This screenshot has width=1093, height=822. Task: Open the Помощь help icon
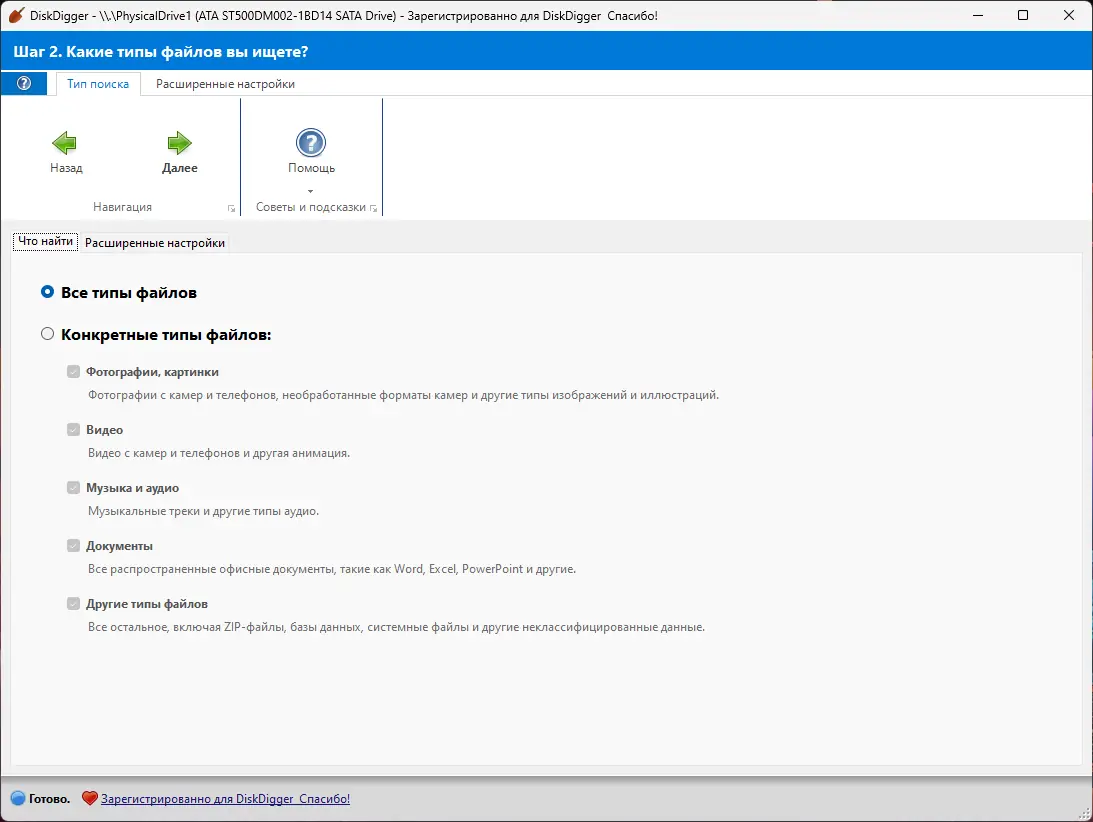point(311,143)
